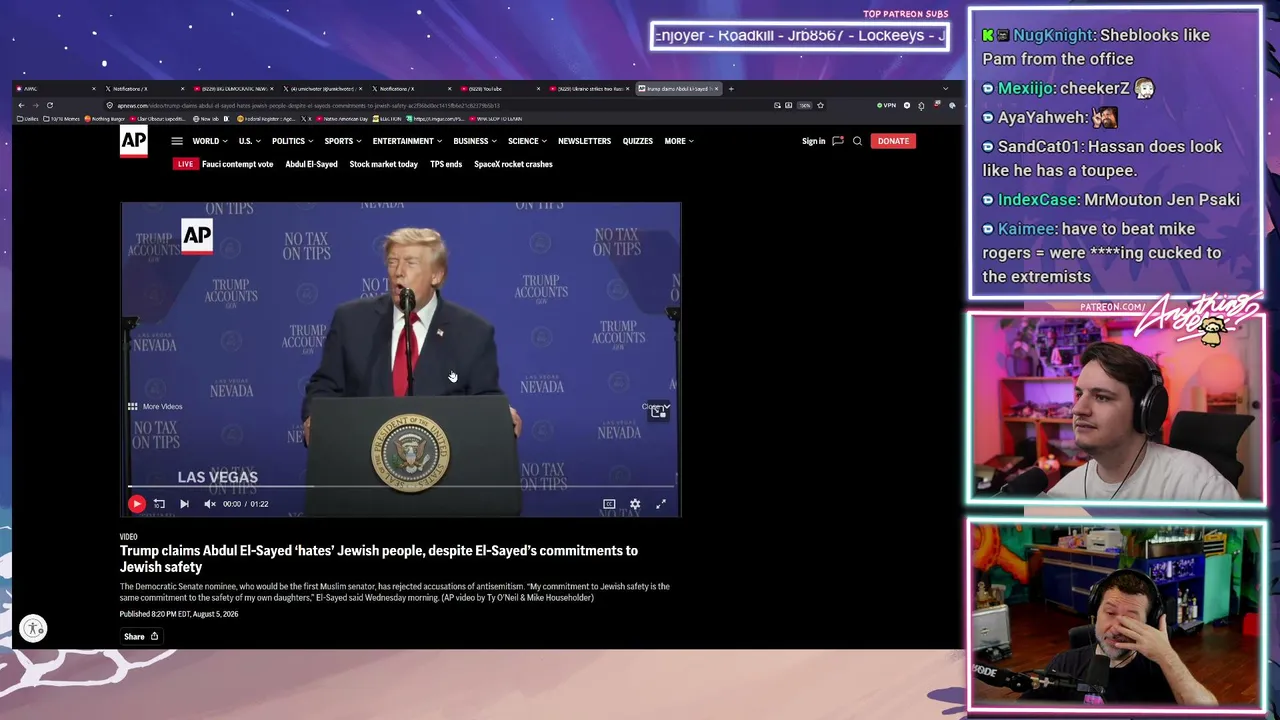Click the red Donate button
Viewport: 1280px width, 720px height.
pyautogui.click(x=893, y=141)
